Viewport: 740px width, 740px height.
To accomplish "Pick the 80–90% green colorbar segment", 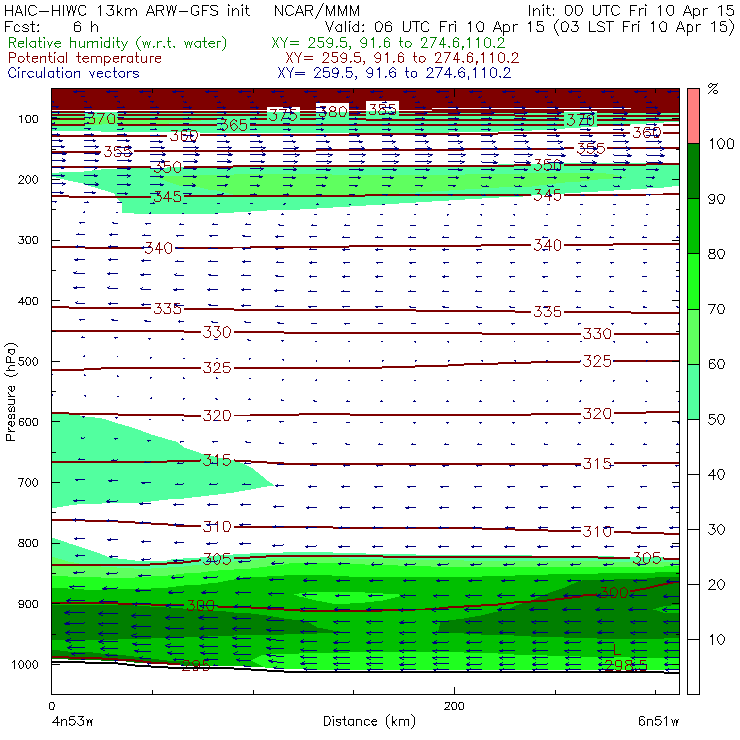I will [x=693, y=226].
